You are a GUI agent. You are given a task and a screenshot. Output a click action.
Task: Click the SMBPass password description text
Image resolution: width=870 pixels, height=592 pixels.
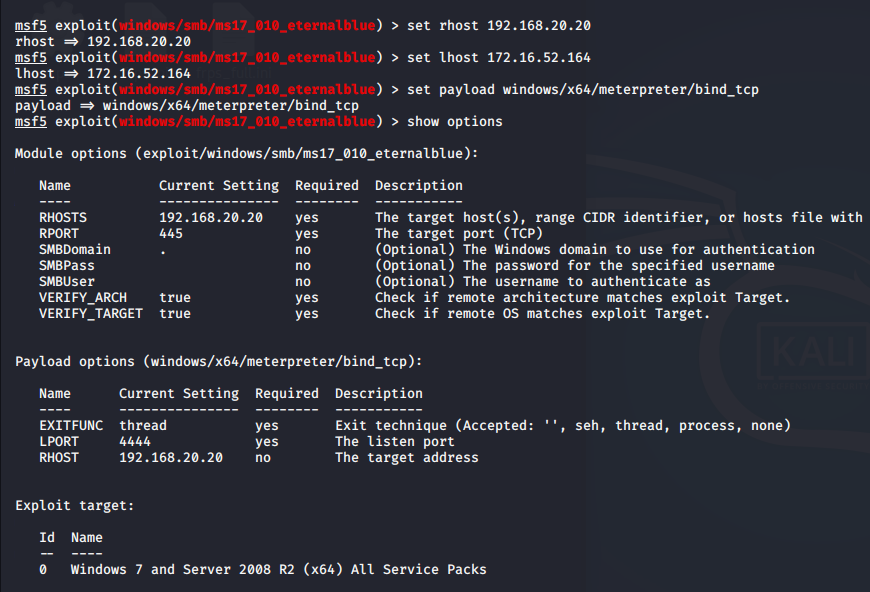coord(575,266)
